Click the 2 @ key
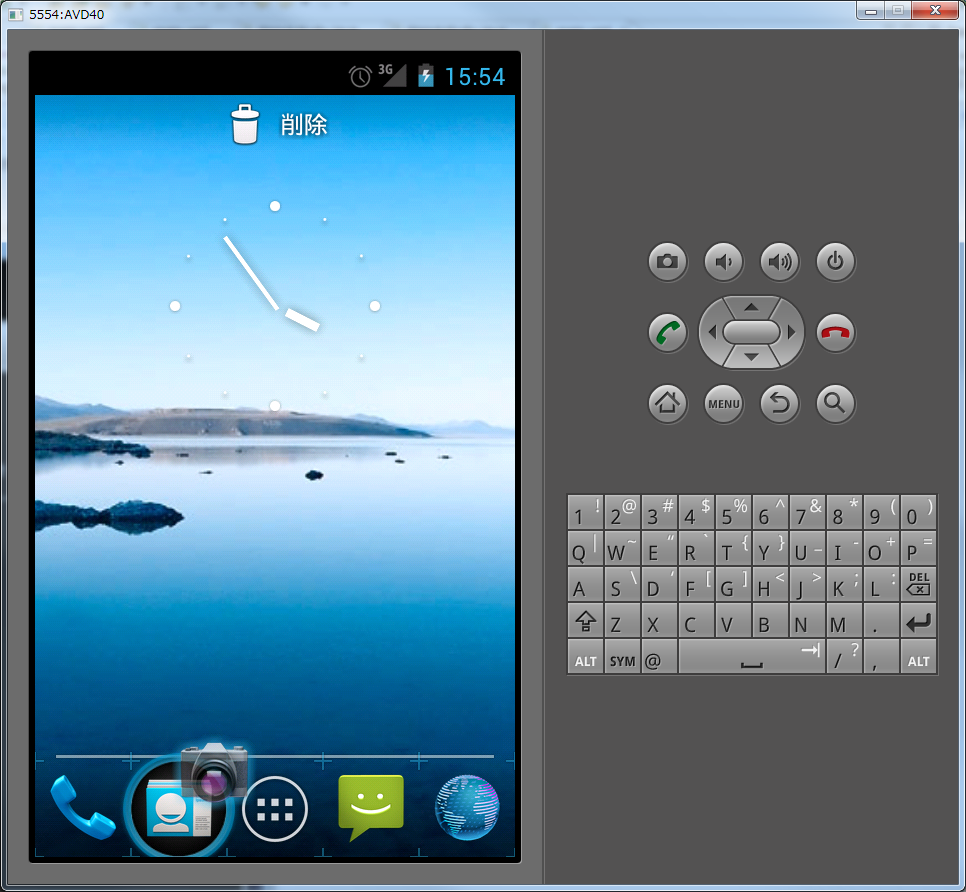This screenshot has width=966, height=892. pos(622,513)
